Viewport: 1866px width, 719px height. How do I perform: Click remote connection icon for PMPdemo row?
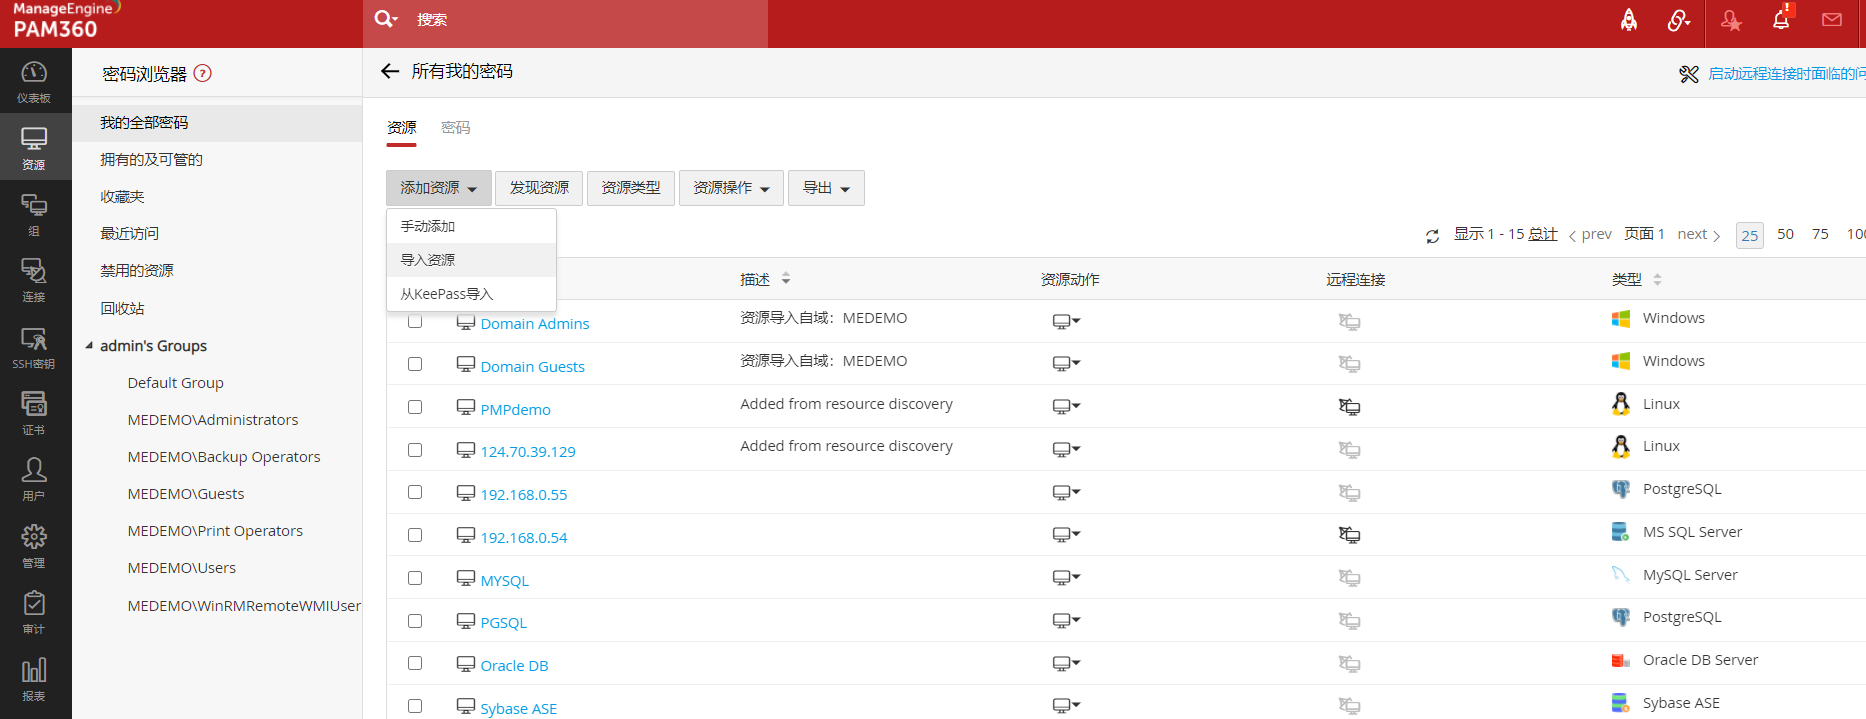pyautogui.click(x=1349, y=407)
